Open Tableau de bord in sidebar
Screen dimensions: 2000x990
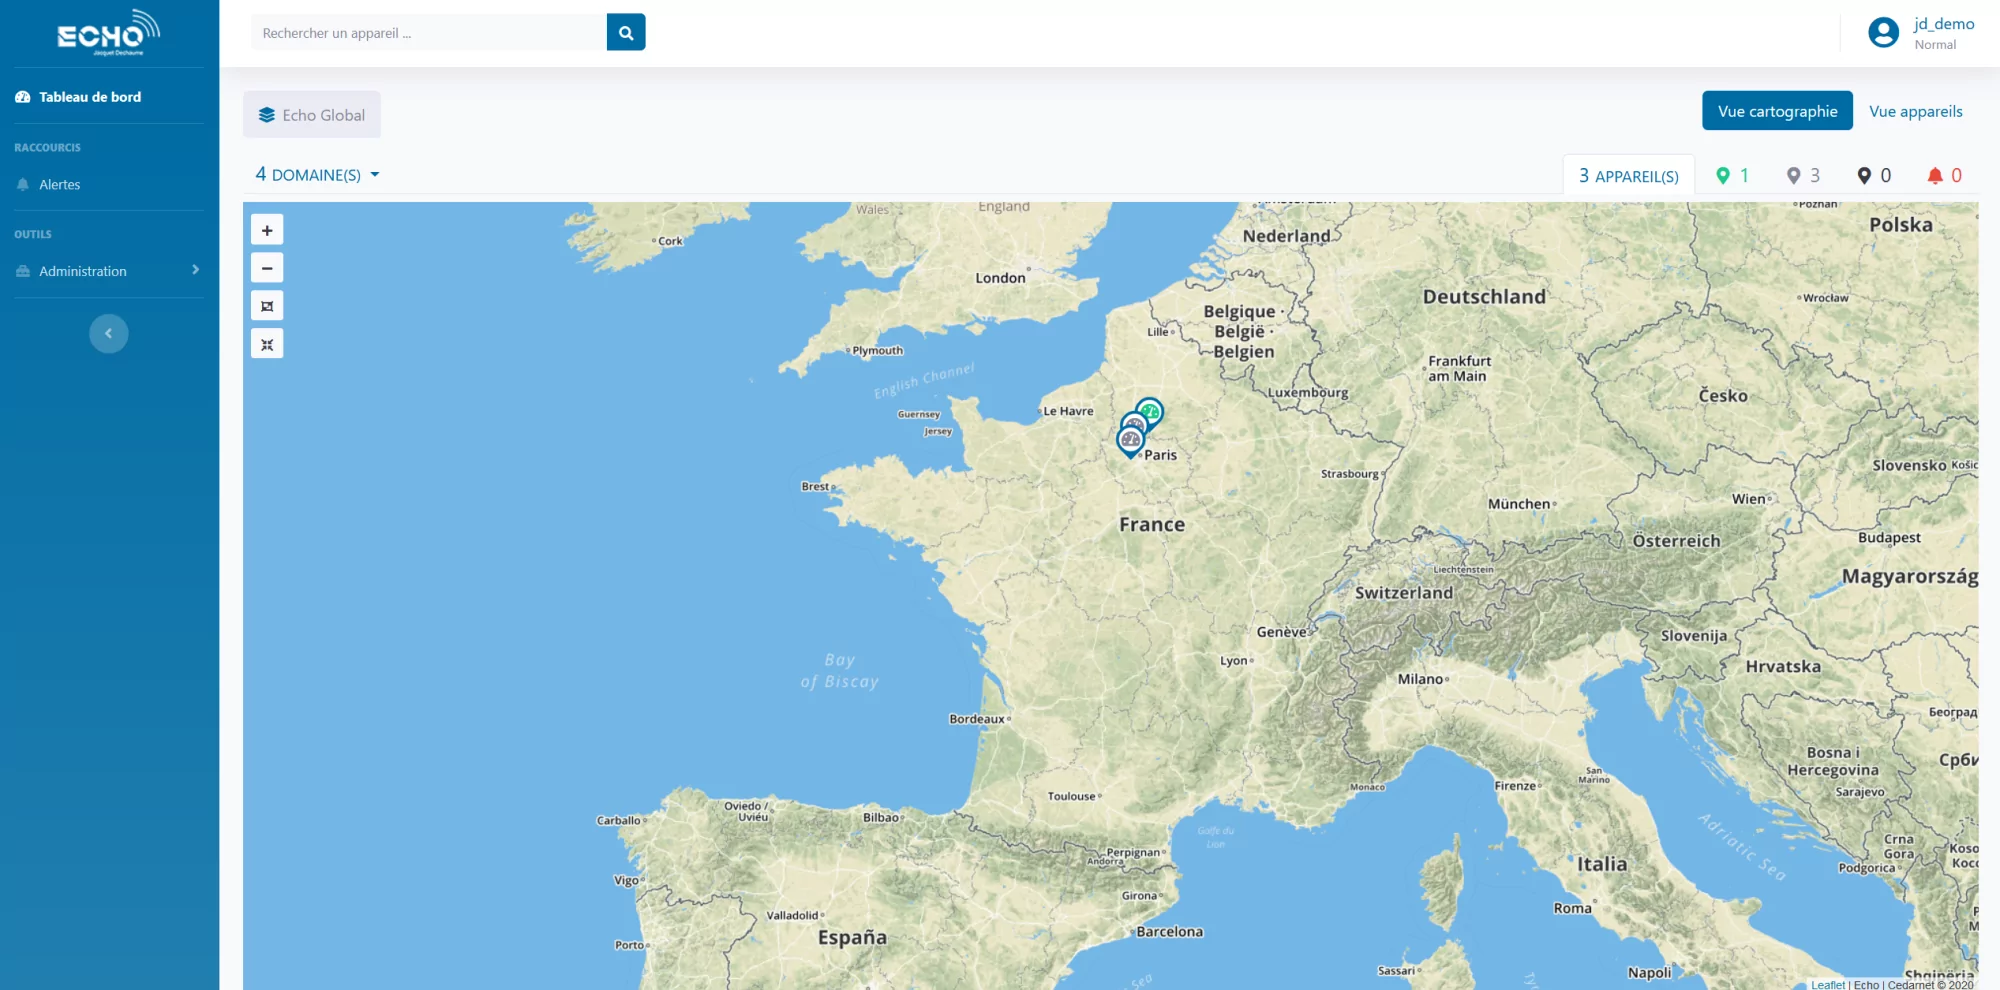(89, 97)
